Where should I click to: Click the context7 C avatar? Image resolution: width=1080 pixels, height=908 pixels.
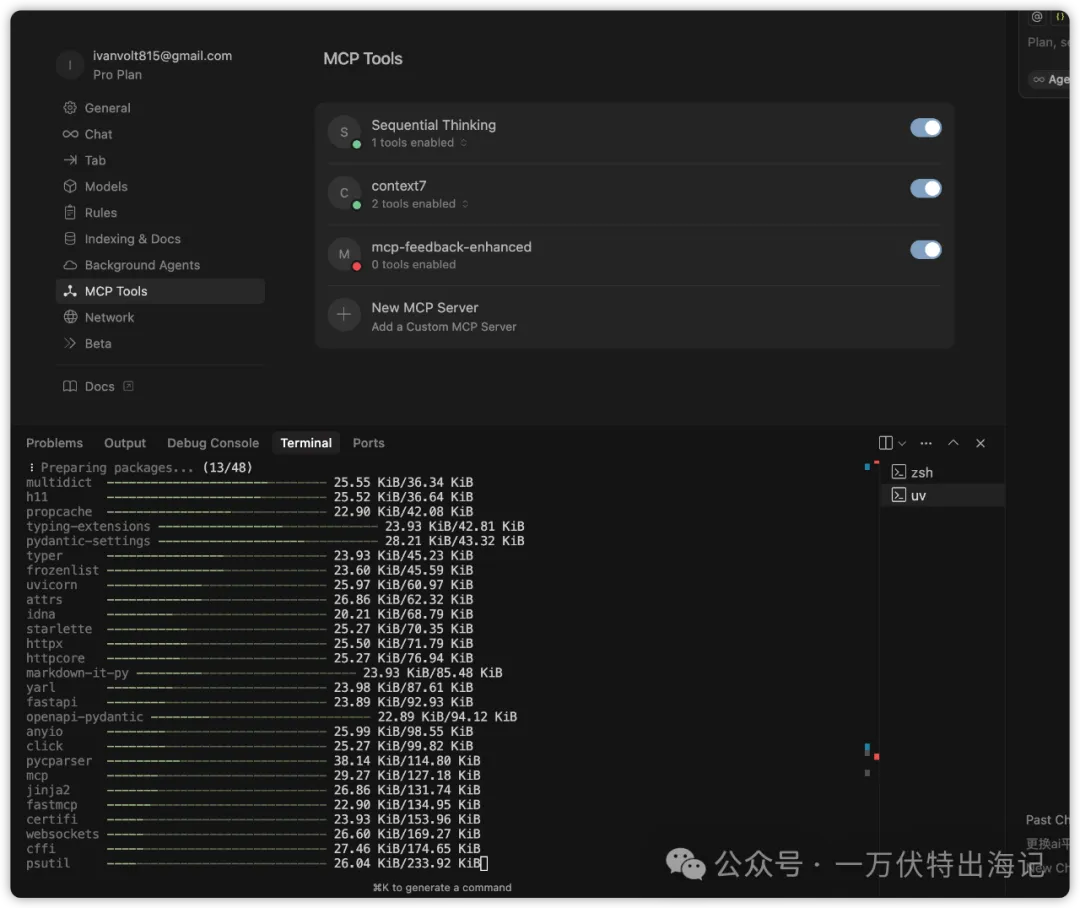tap(344, 193)
